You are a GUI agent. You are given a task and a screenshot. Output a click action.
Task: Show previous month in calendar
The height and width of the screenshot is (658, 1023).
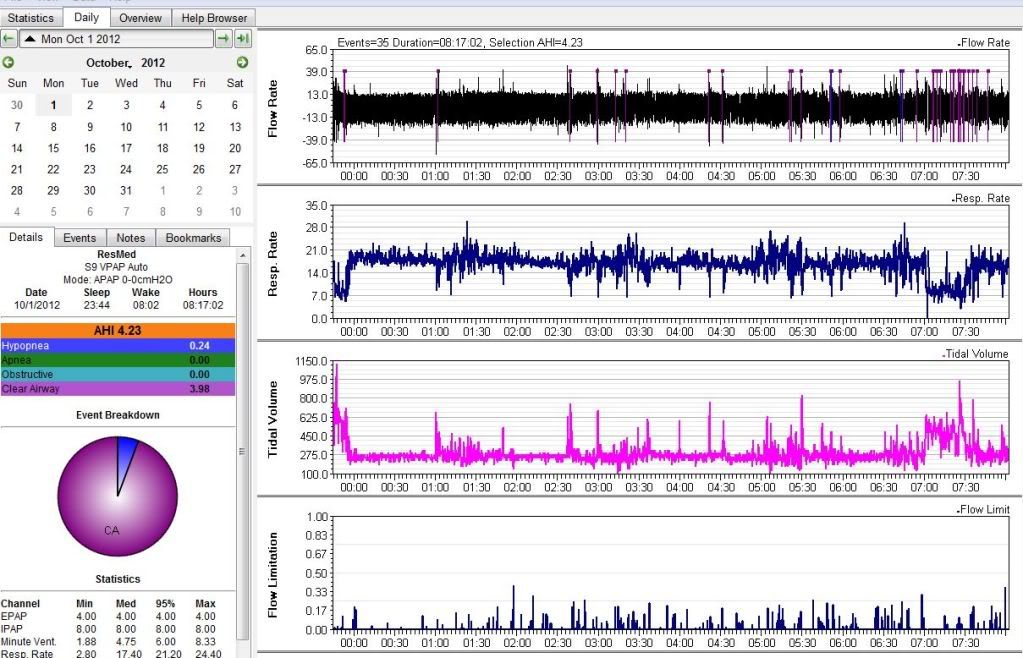[x=8, y=63]
